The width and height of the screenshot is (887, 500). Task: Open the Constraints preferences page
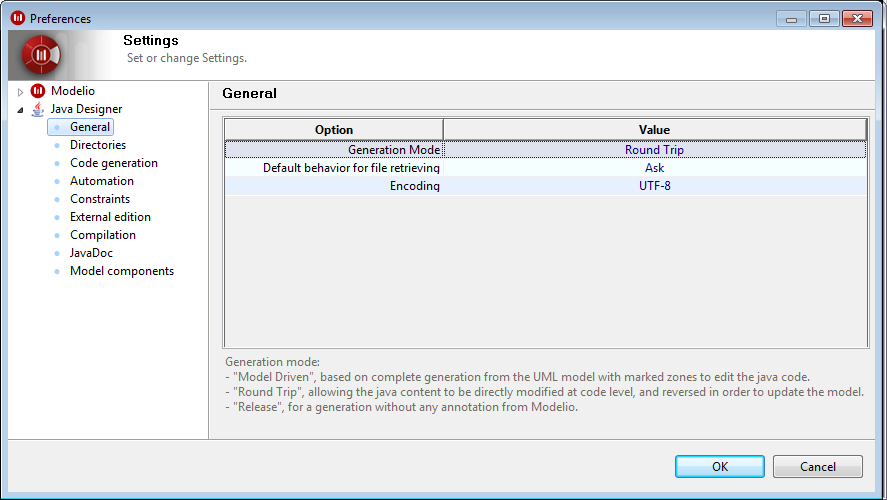(x=100, y=199)
